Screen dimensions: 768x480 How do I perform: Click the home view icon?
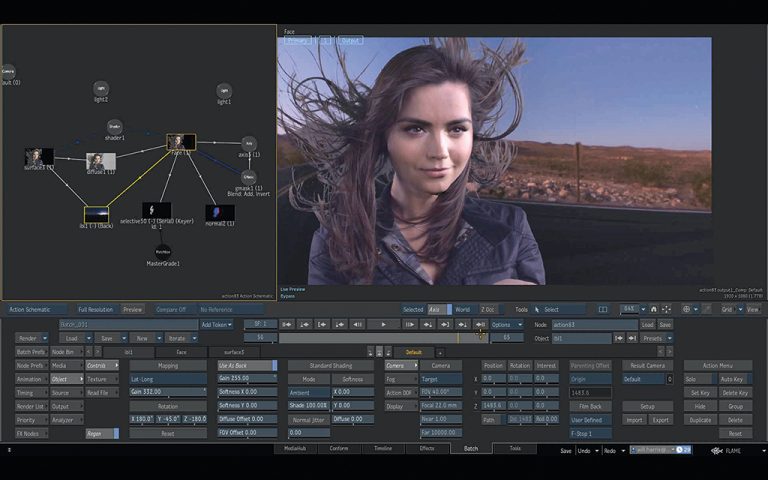[654, 310]
